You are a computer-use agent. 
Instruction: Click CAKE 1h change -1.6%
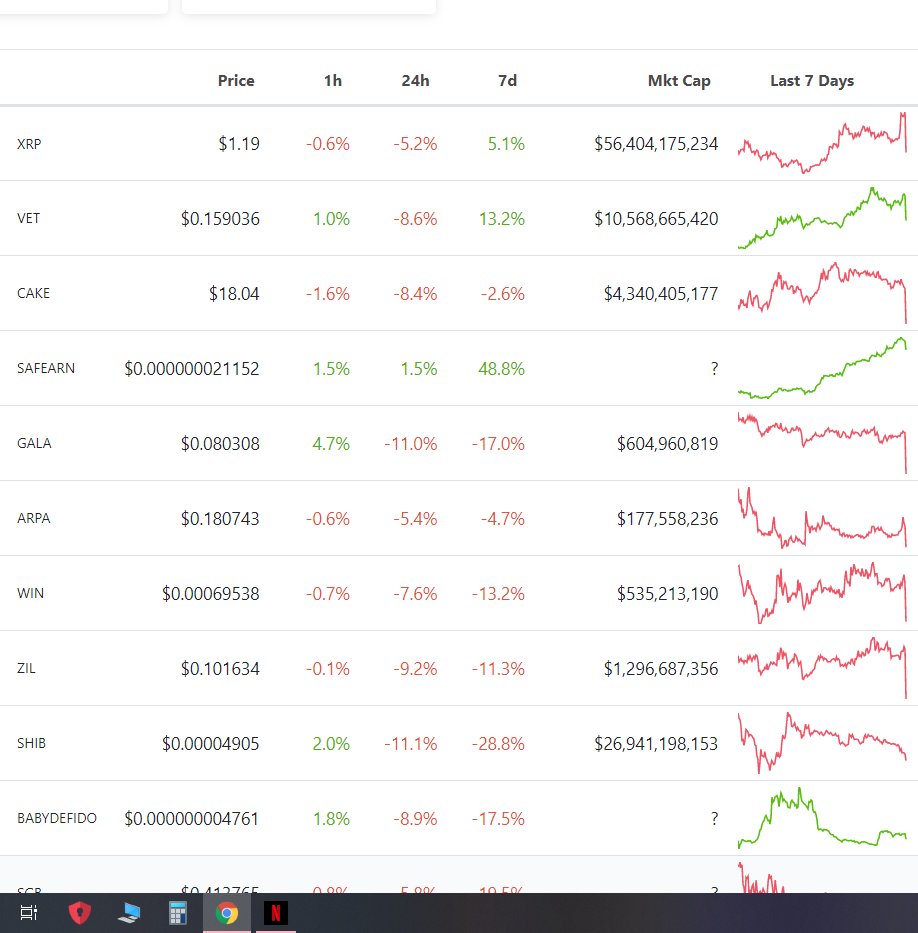[328, 294]
